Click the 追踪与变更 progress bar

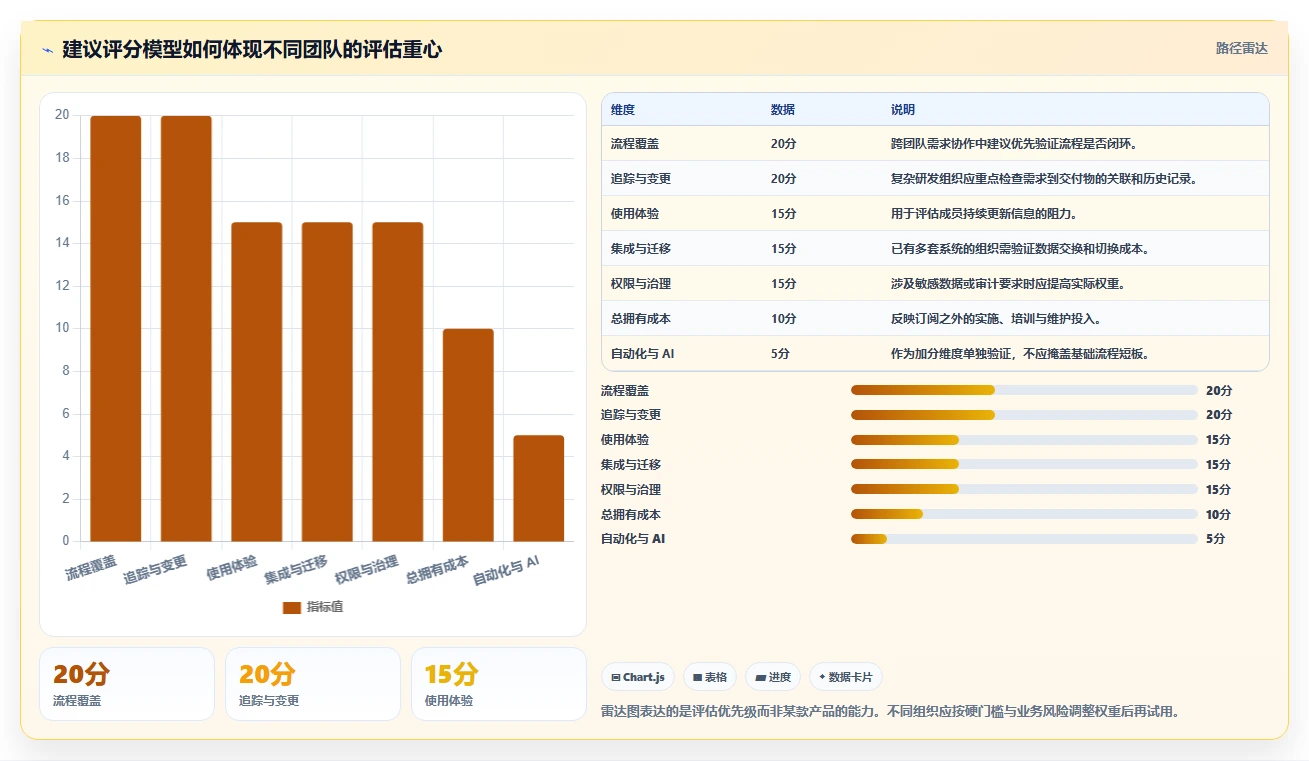point(1024,415)
